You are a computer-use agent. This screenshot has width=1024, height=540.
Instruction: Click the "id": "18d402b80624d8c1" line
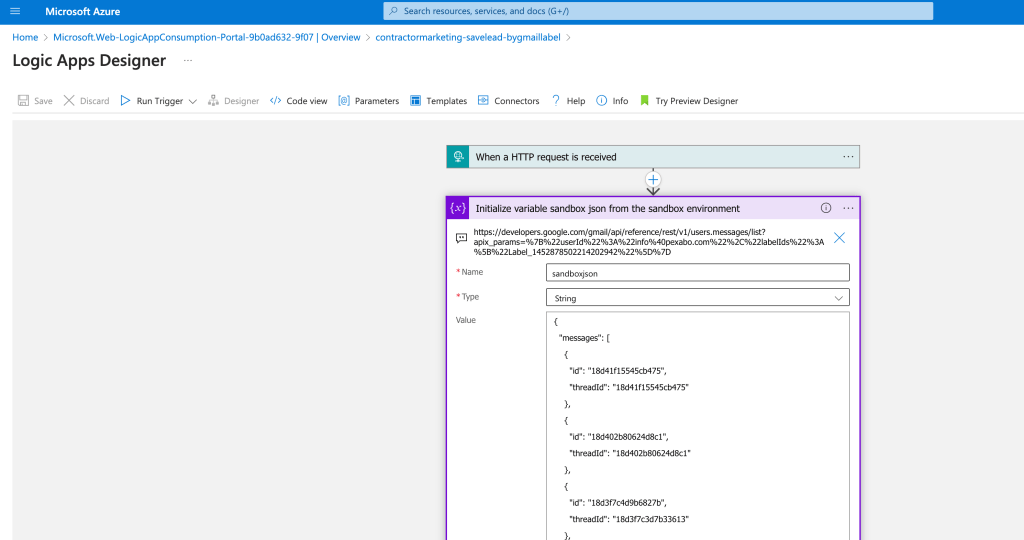[618, 437]
